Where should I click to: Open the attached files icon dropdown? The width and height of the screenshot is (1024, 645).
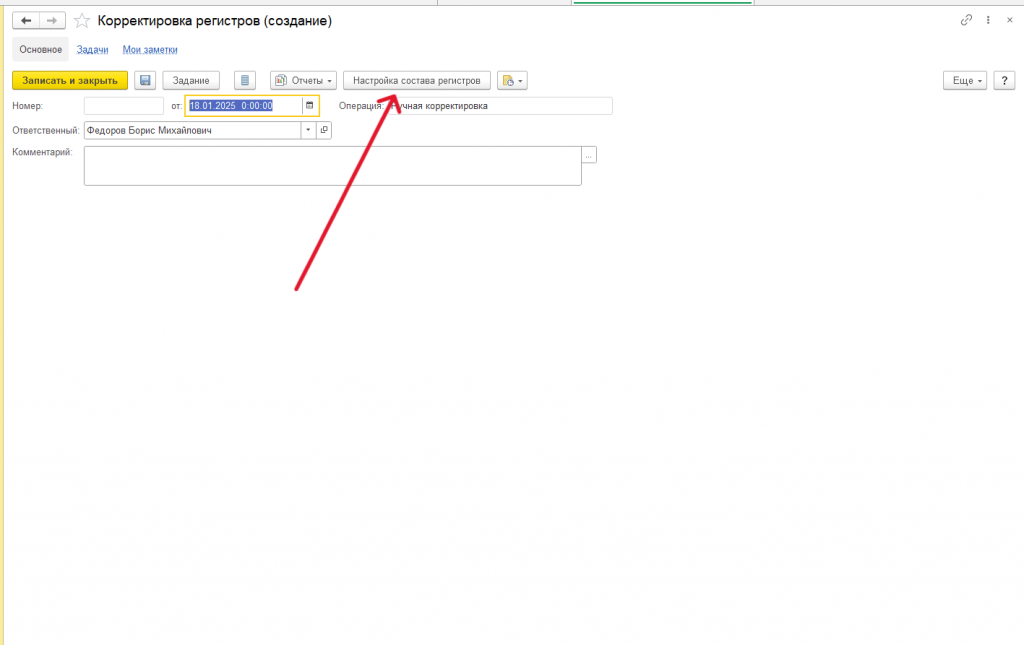512,80
